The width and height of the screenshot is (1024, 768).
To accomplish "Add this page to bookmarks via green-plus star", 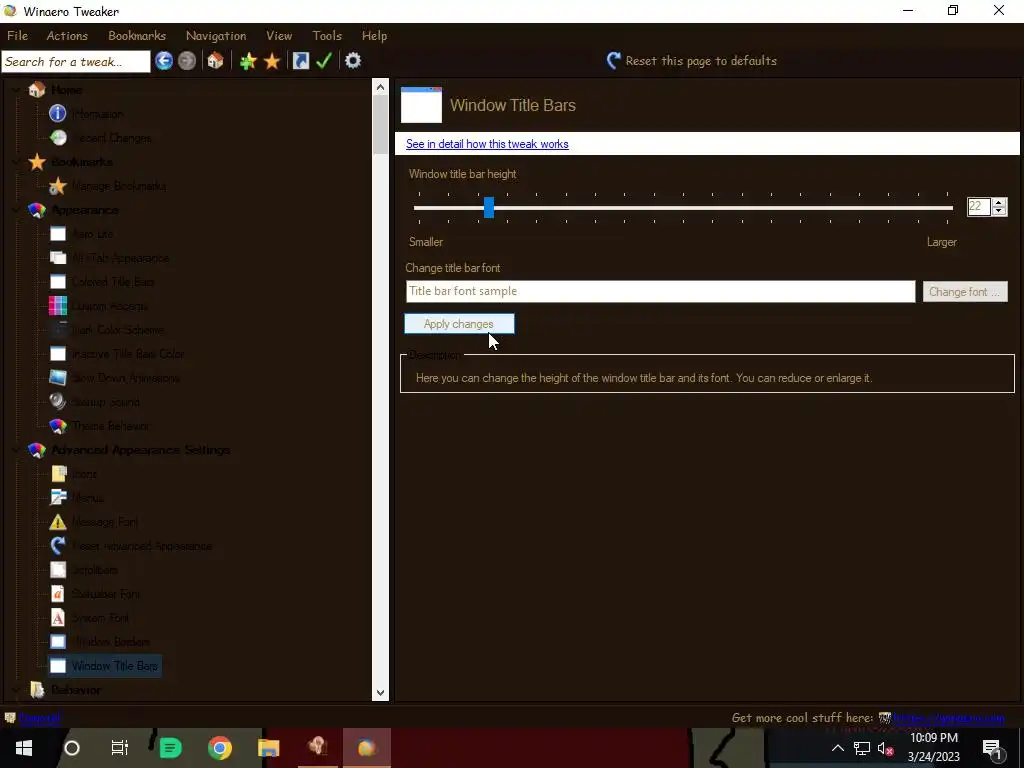I will [248, 61].
